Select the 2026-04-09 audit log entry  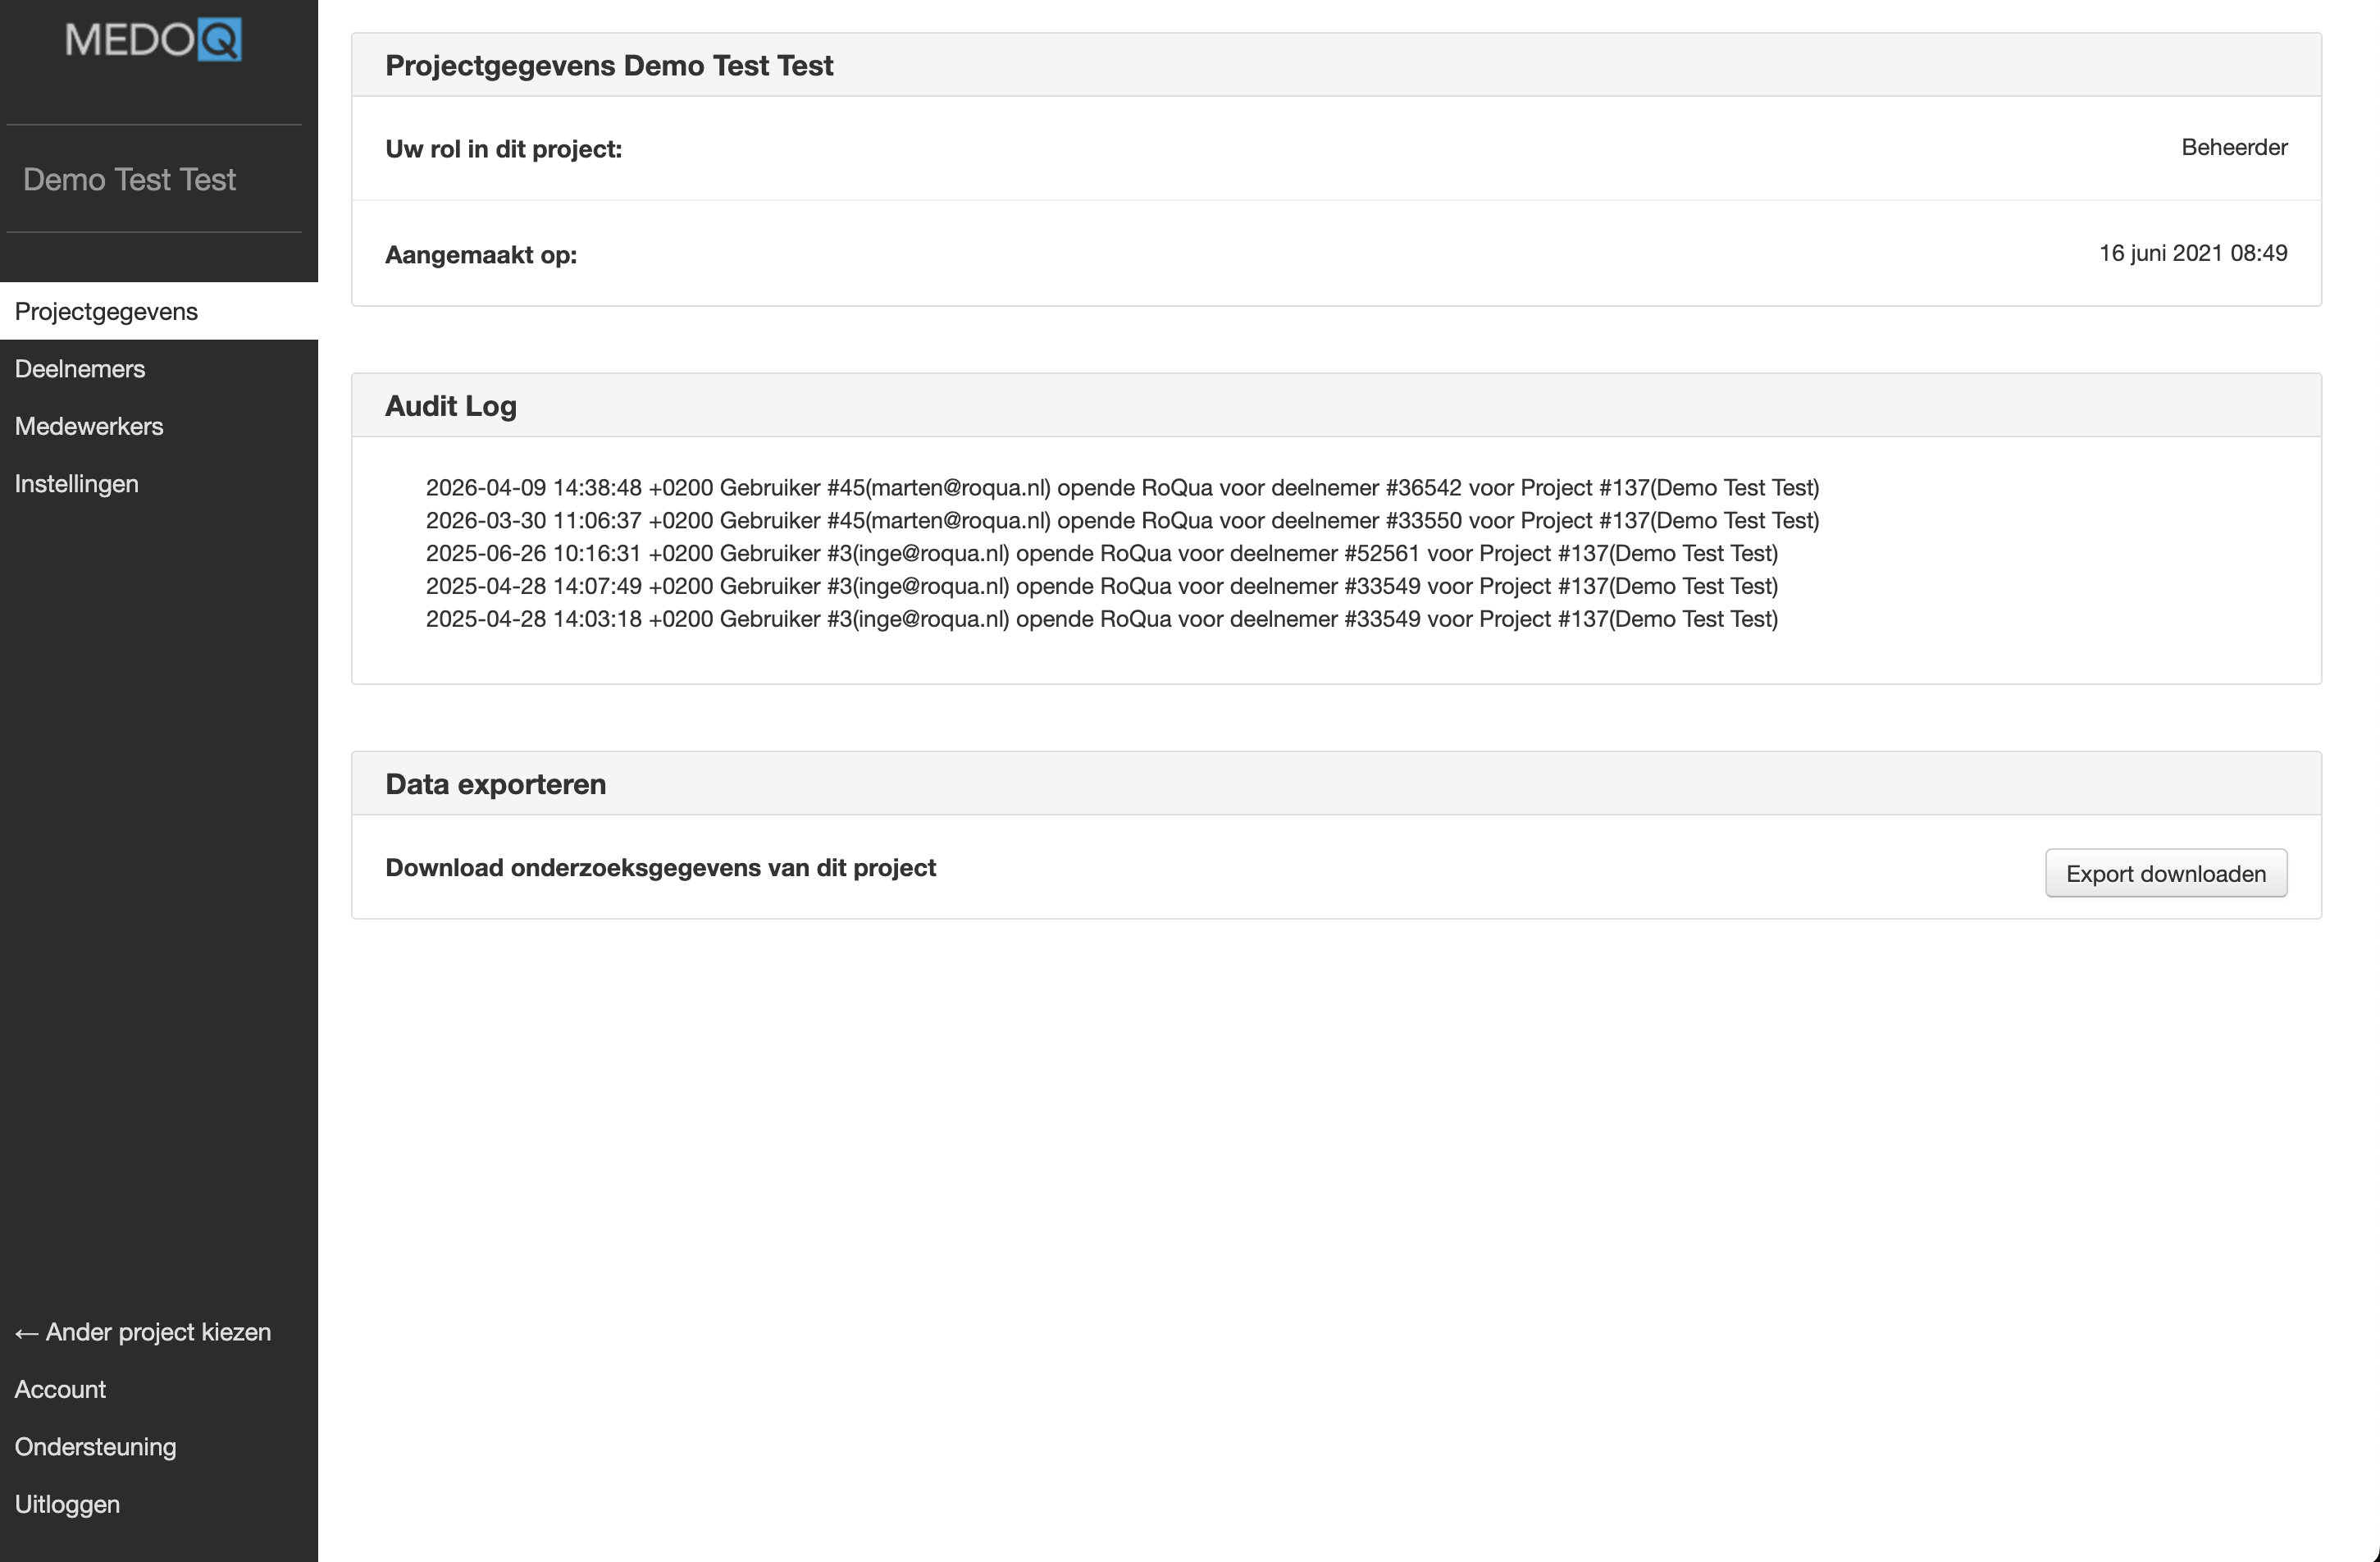(1122, 487)
